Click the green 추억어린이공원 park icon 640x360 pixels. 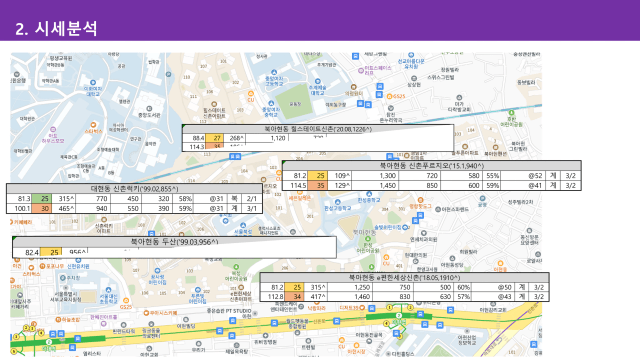pos(511,113)
